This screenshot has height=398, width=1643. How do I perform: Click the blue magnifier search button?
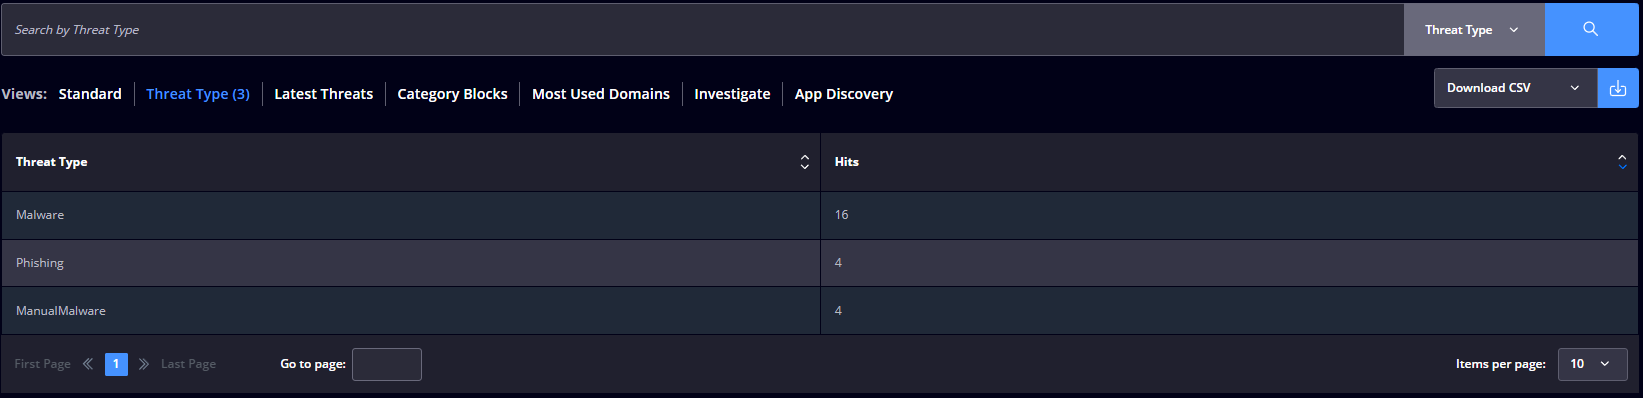click(x=1591, y=30)
